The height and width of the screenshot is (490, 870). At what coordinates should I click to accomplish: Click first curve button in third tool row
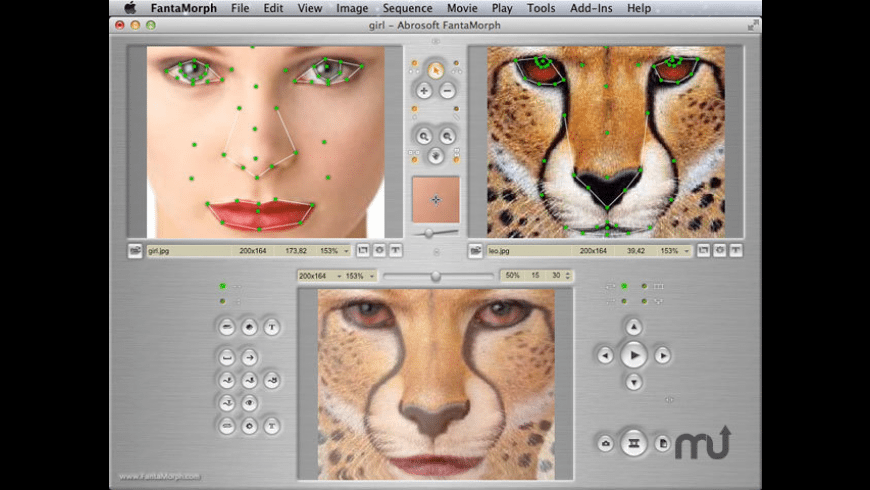(226, 380)
